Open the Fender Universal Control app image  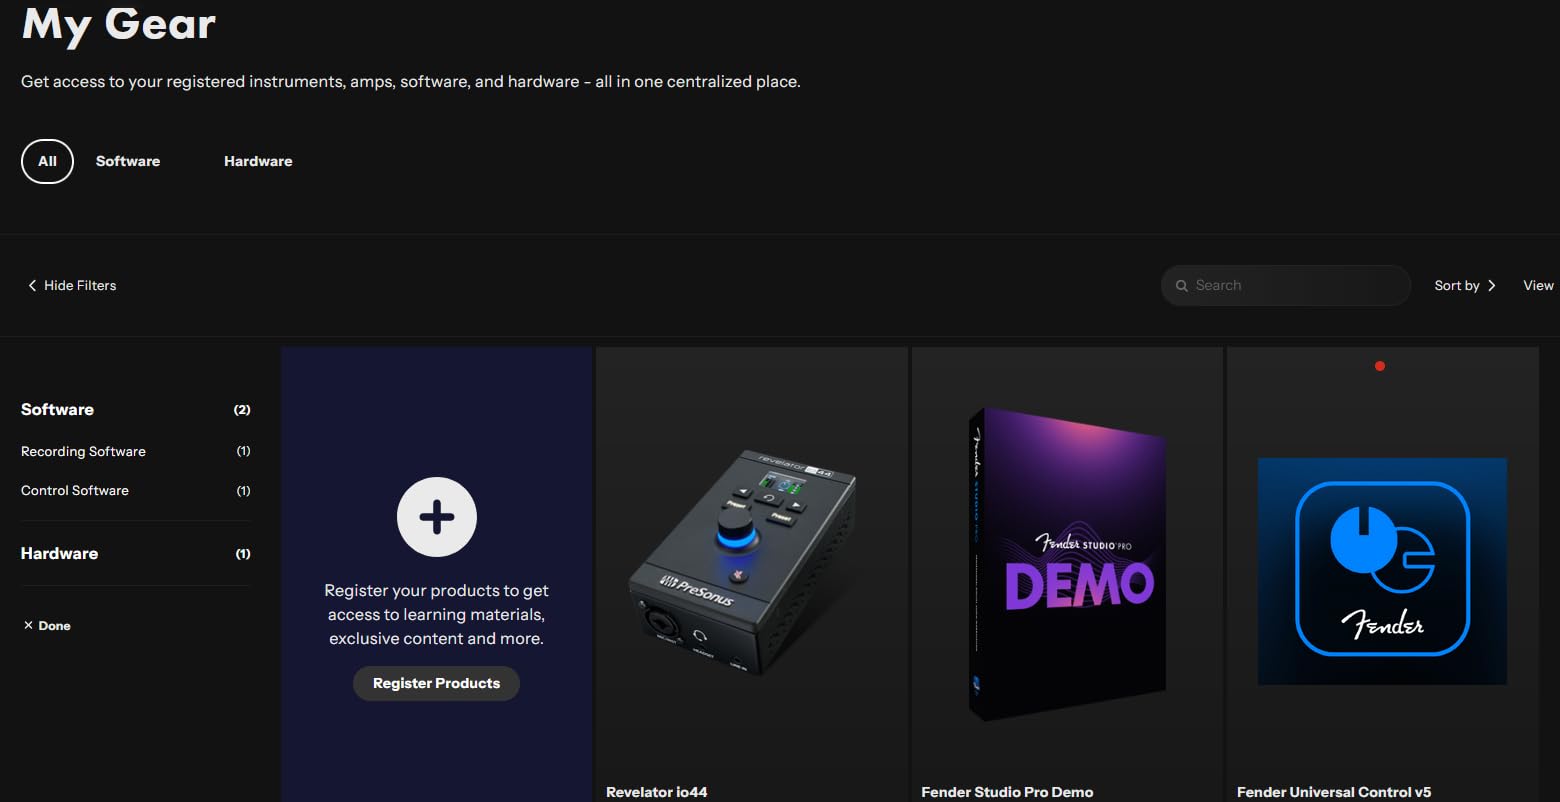tap(1382, 571)
